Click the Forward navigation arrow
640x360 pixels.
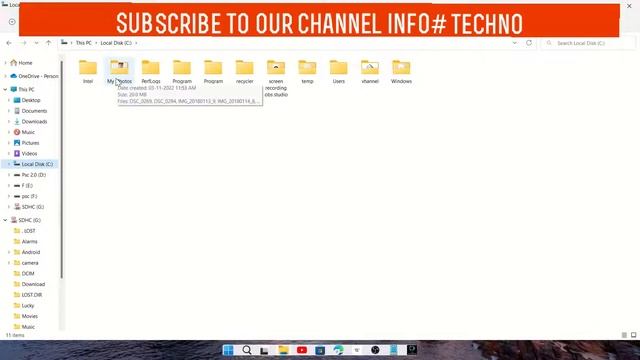point(24,43)
